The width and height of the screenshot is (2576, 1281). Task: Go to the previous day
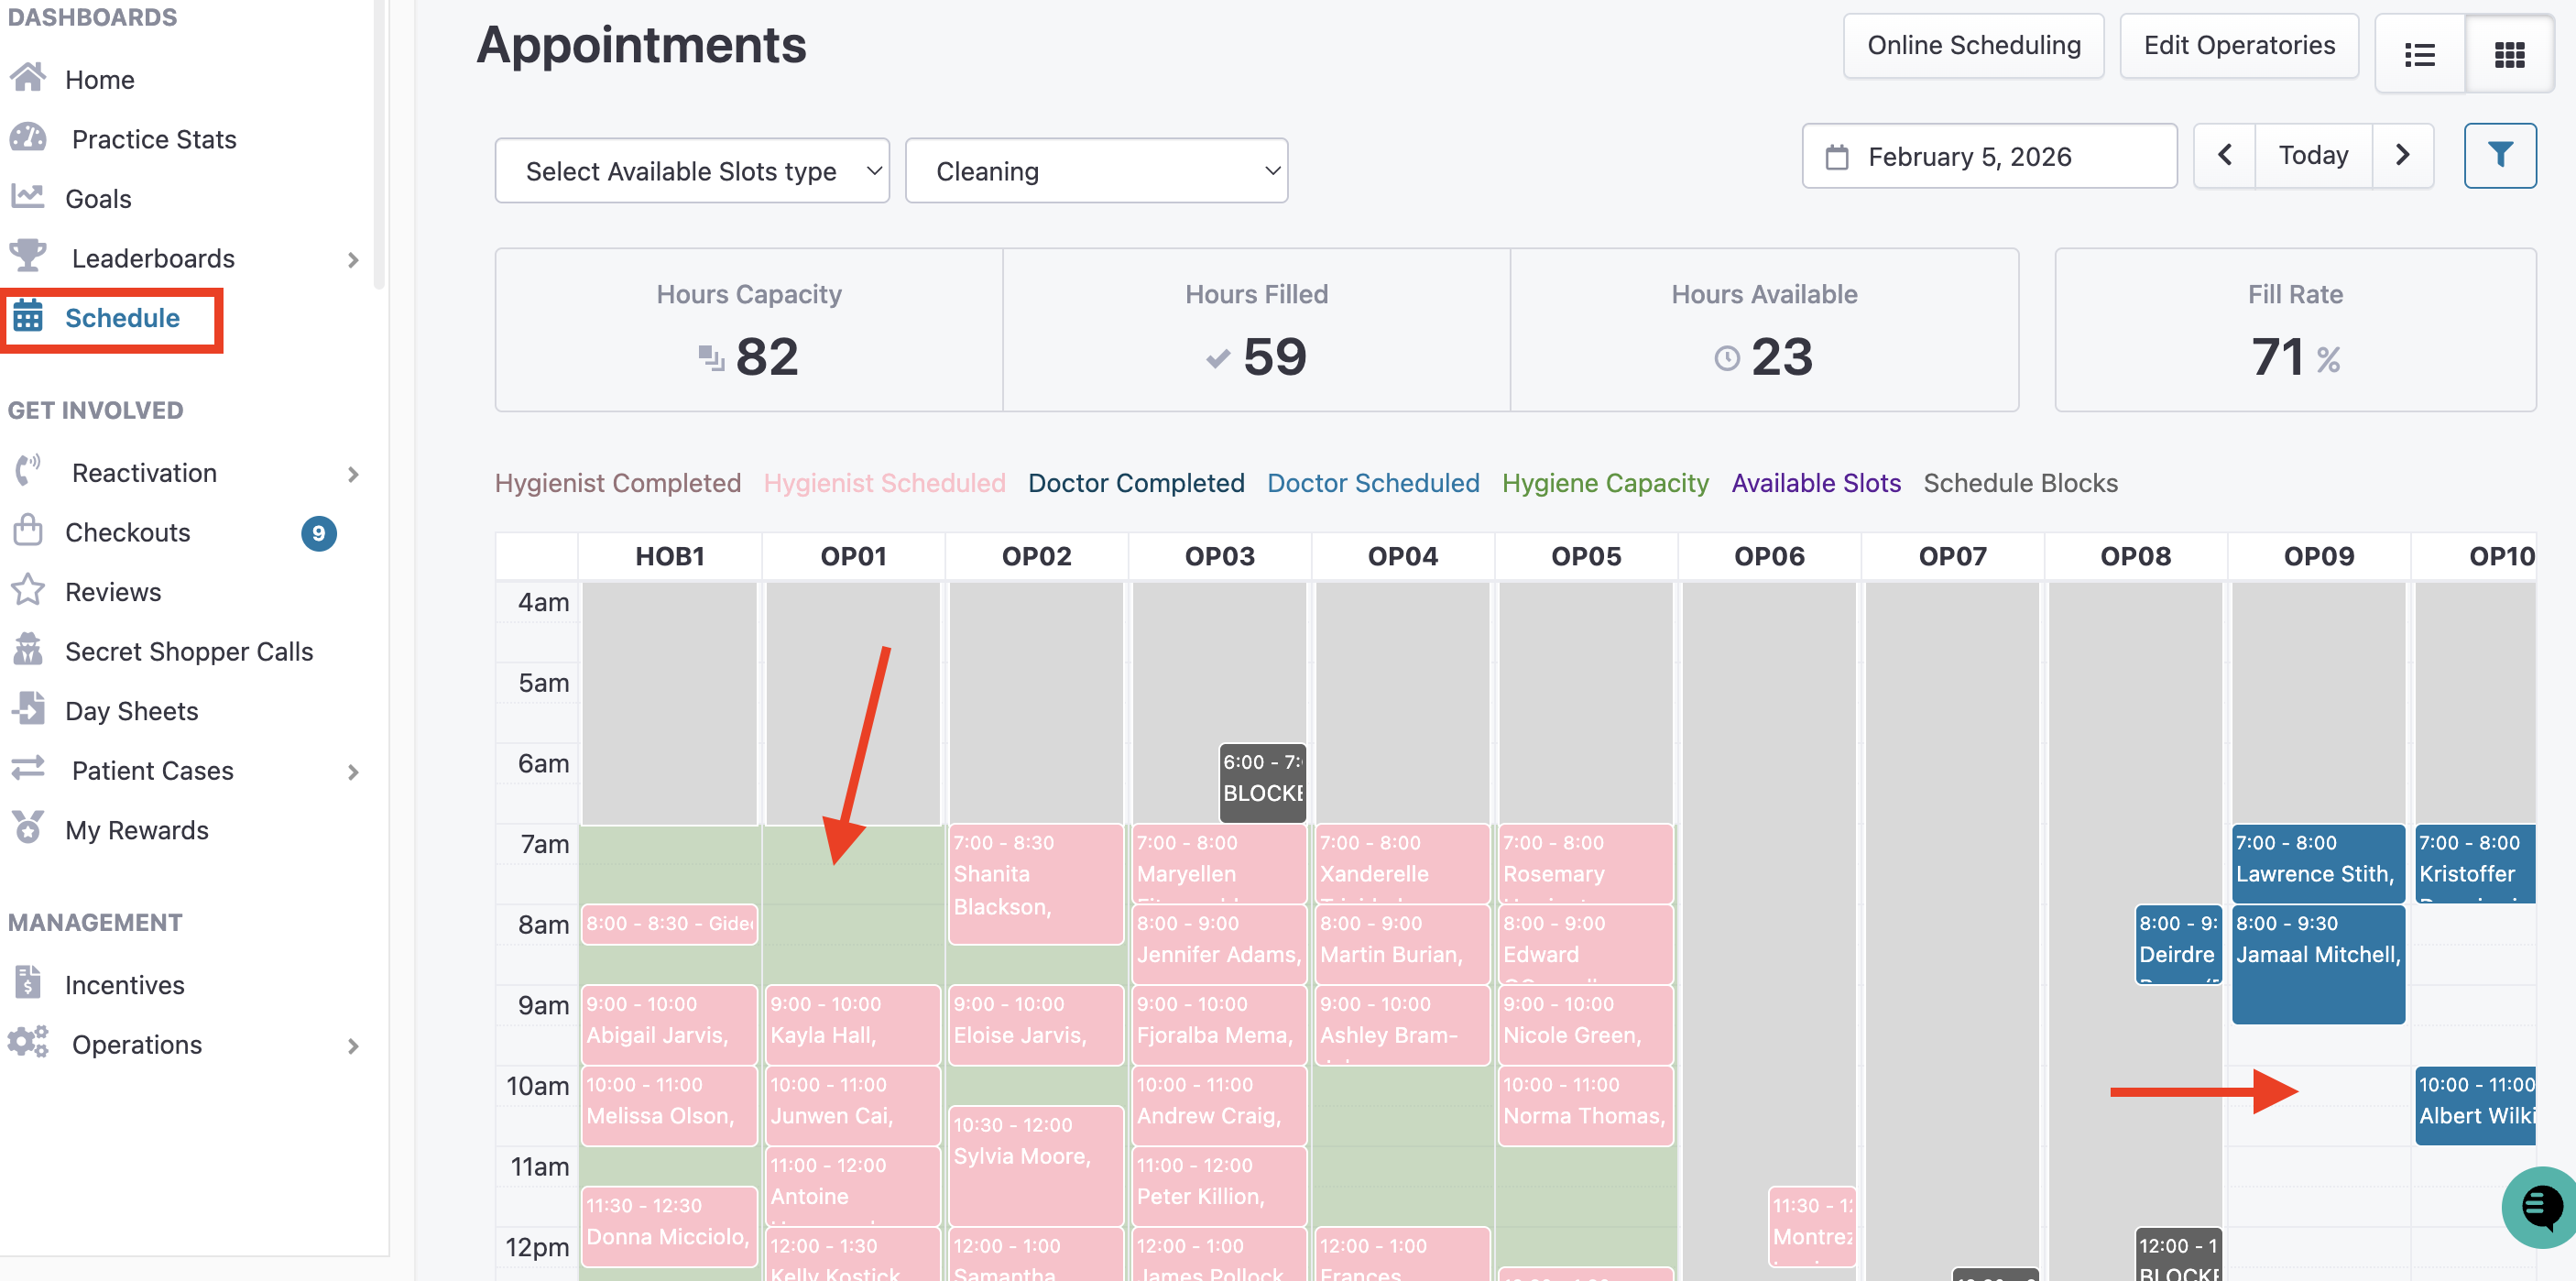(2225, 155)
